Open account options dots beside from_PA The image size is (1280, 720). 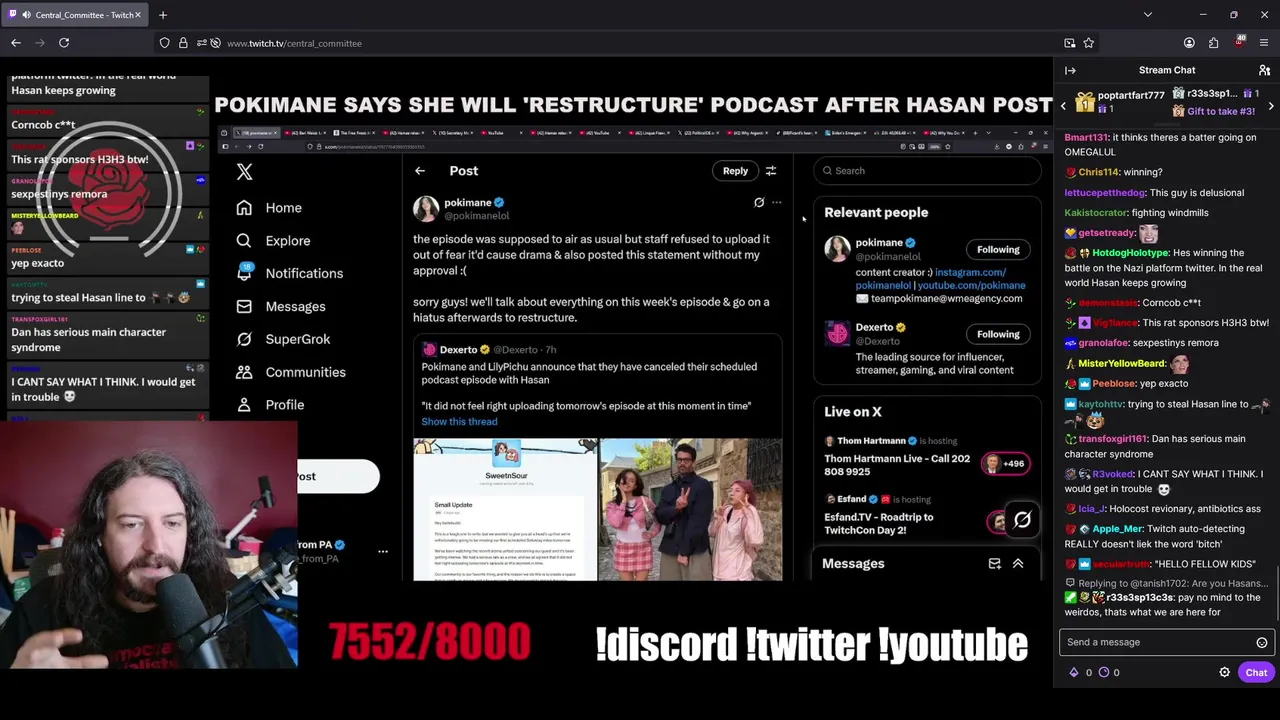click(382, 552)
